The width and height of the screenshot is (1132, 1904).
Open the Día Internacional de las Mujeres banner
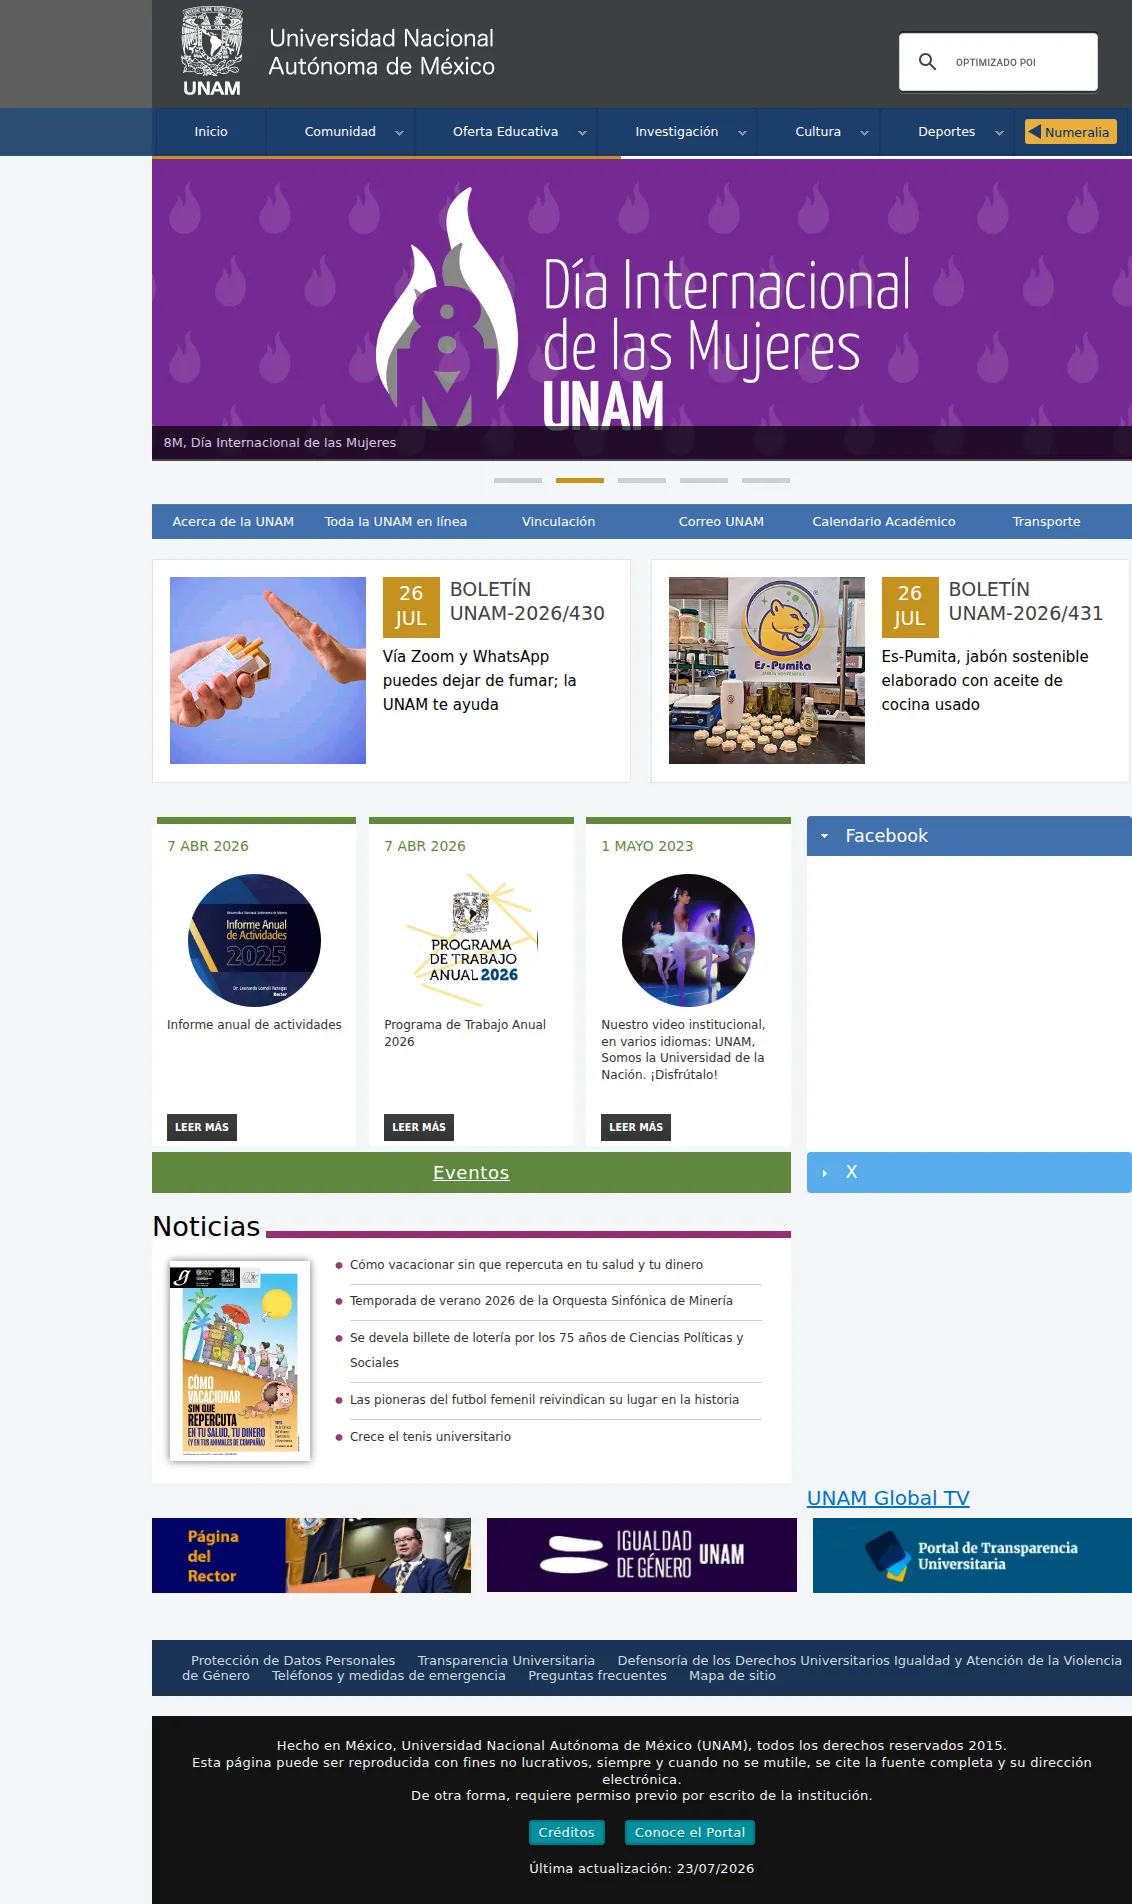(642, 309)
